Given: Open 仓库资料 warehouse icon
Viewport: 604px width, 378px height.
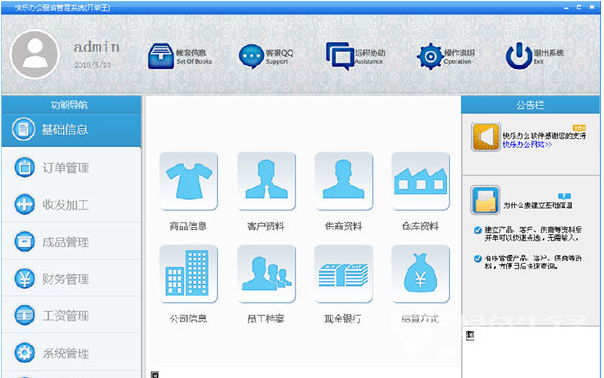Looking at the screenshot, I should tap(421, 181).
